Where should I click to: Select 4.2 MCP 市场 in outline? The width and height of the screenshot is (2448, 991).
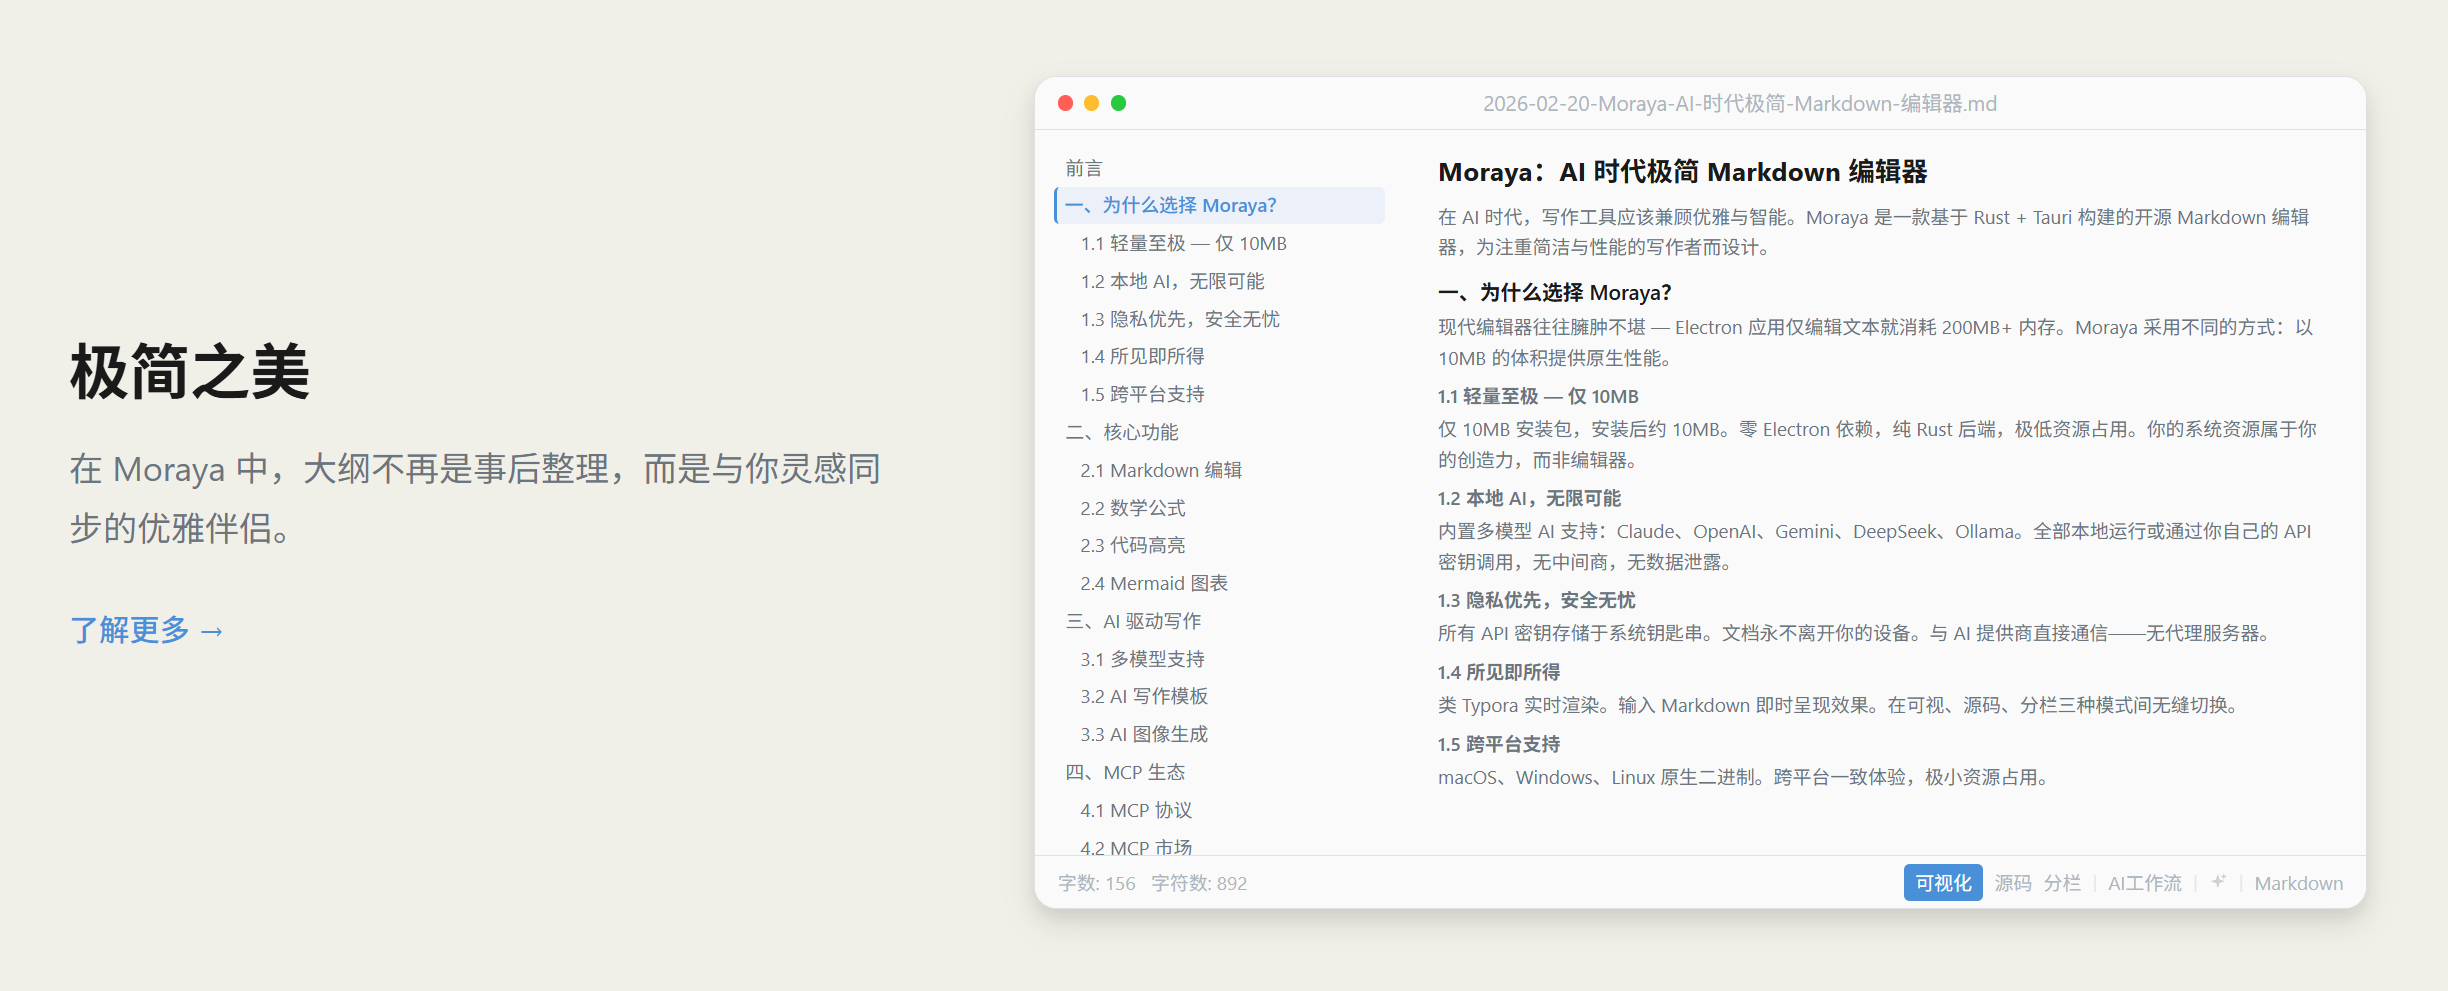(1136, 847)
